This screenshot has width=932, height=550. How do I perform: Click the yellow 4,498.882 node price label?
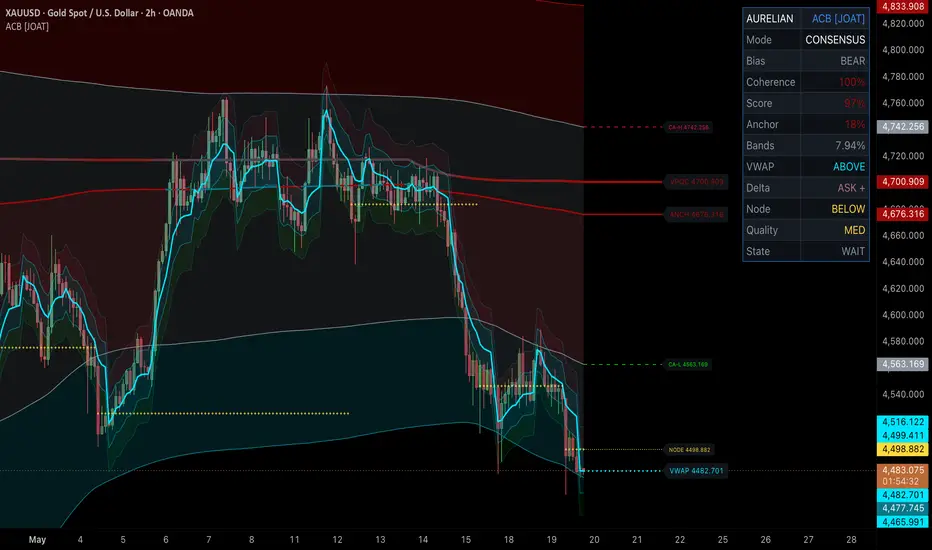pyautogui.click(x=903, y=449)
